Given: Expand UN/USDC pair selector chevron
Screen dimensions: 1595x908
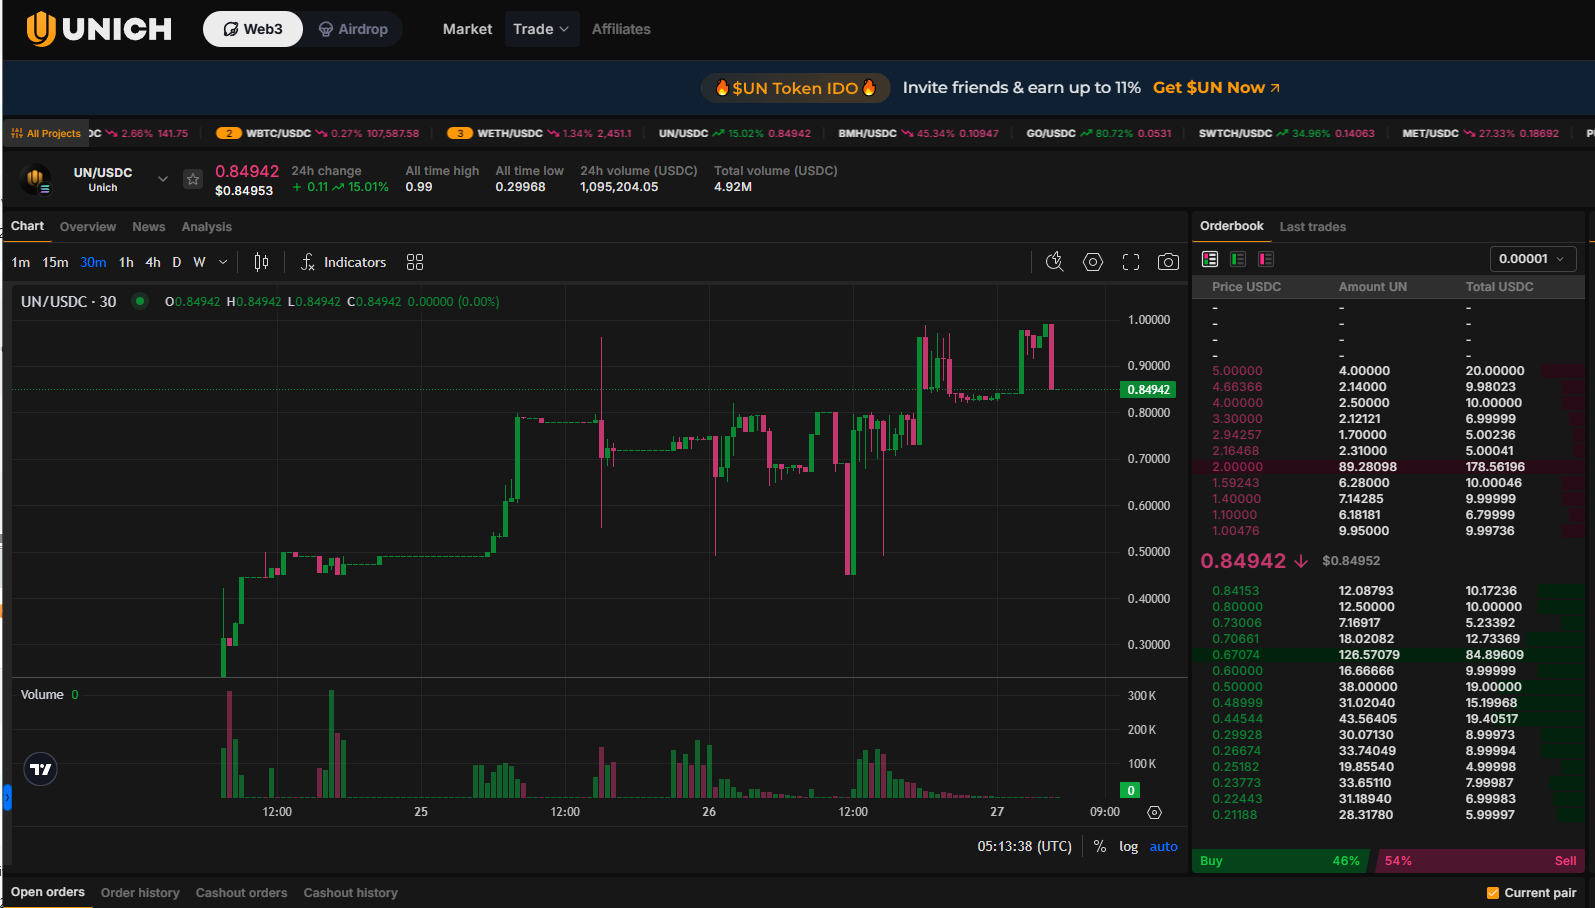Looking at the screenshot, I should tap(163, 179).
